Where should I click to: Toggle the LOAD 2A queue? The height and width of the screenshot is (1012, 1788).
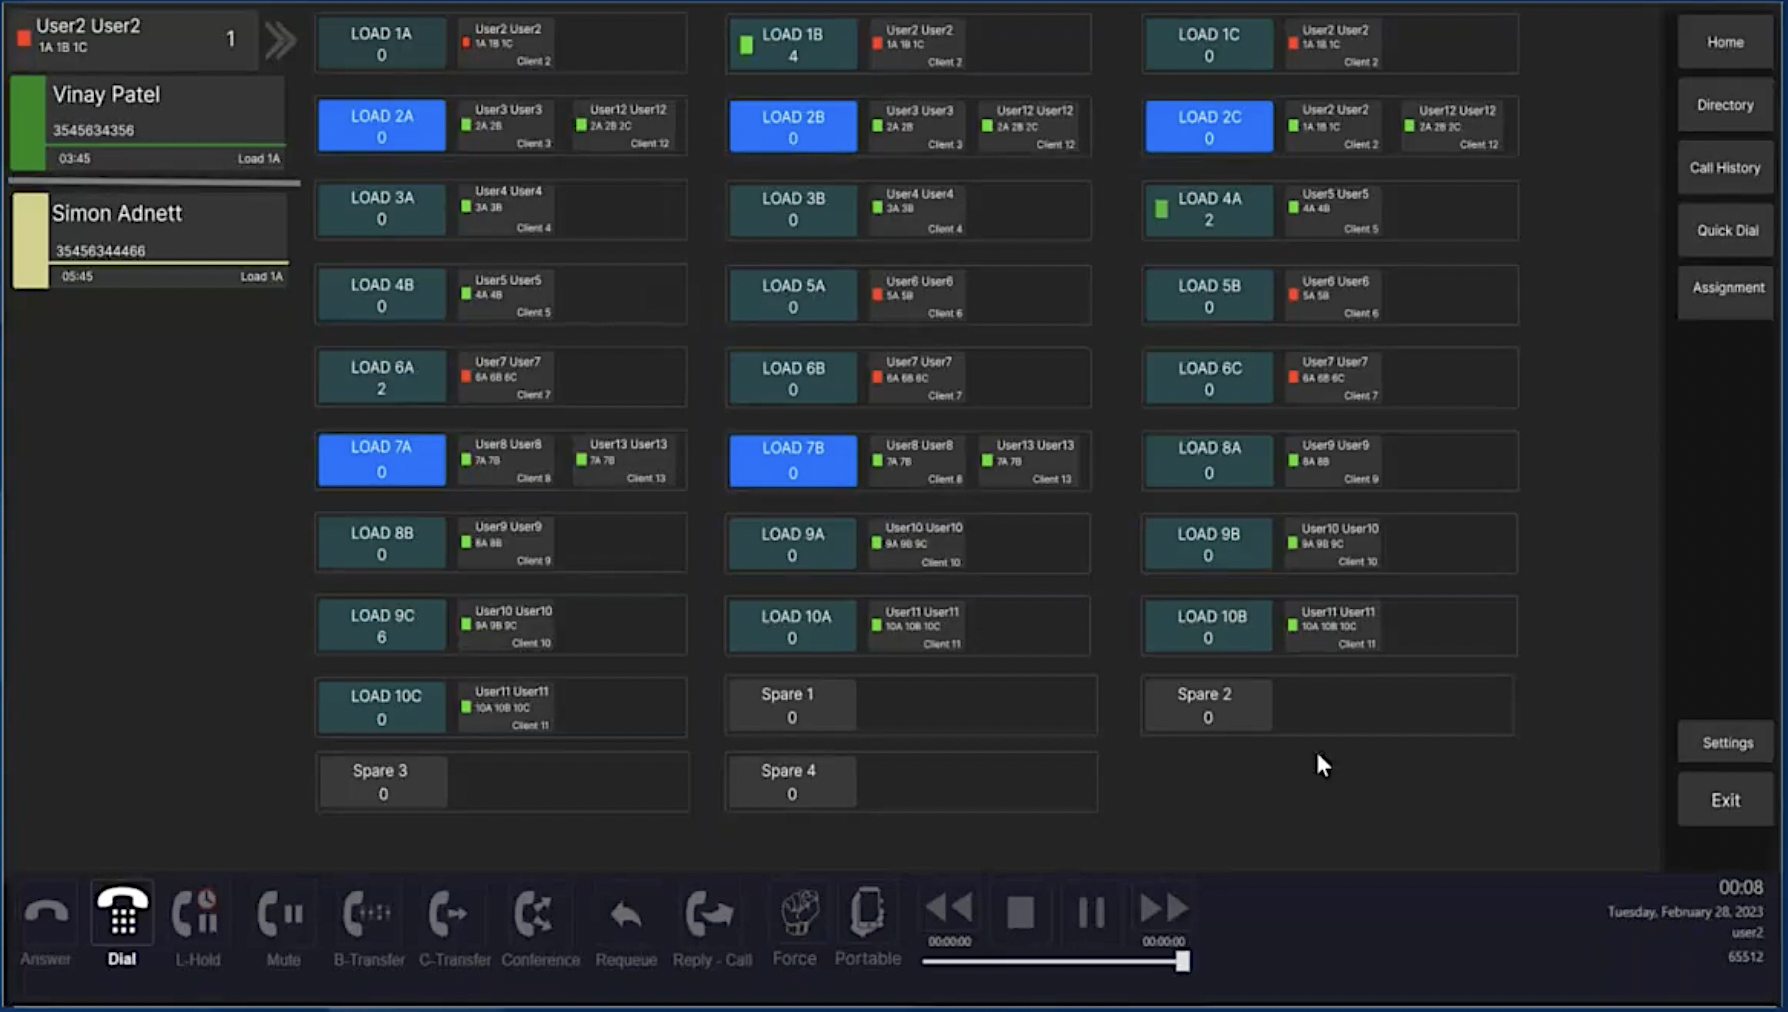(381, 126)
